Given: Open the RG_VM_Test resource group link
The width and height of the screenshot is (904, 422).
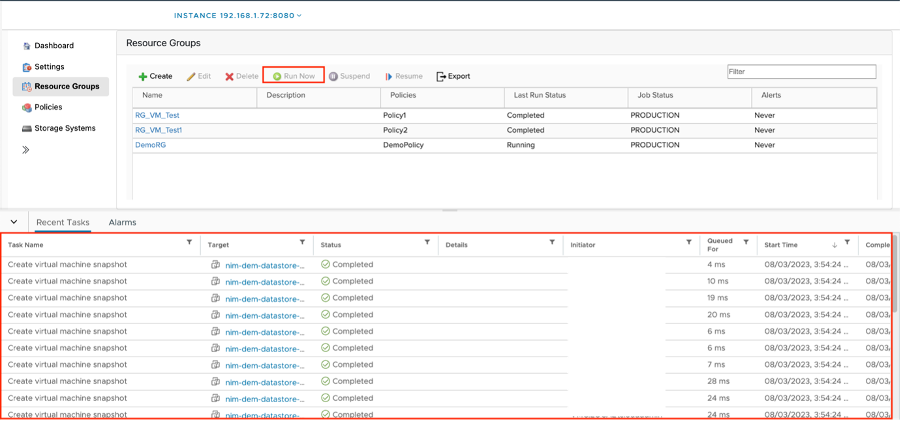Looking at the screenshot, I should tap(157, 115).
